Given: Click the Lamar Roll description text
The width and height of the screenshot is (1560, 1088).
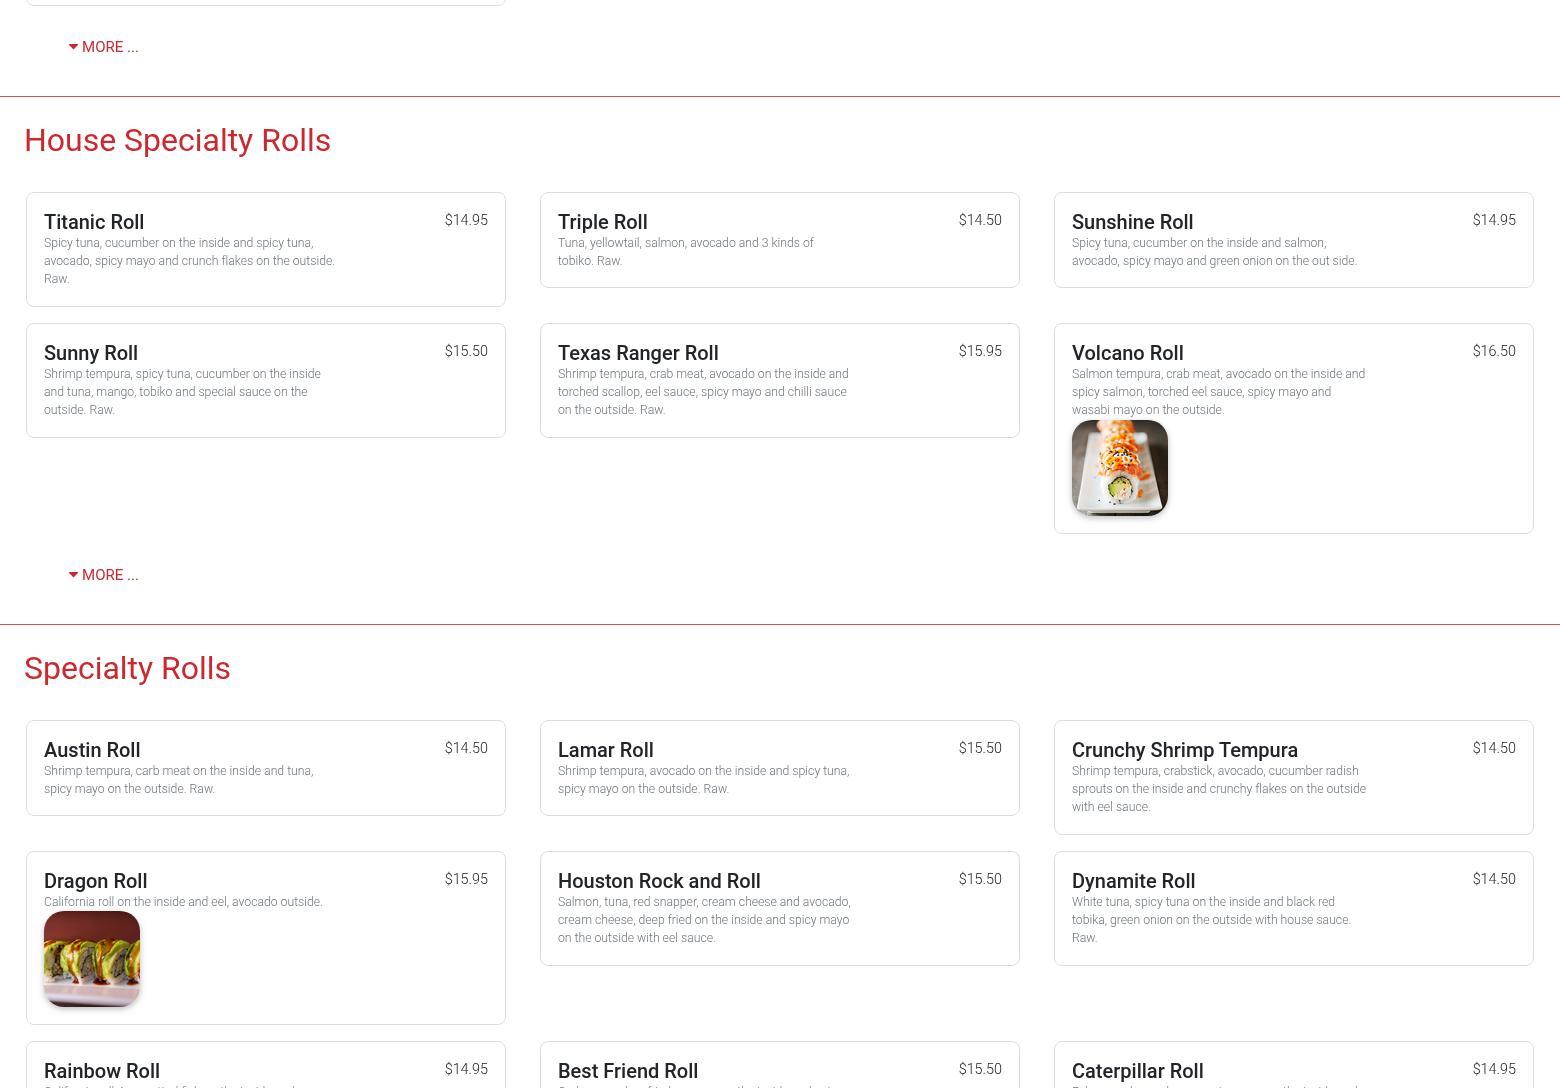Looking at the screenshot, I should pyautogui.click(x=703, y=780).
